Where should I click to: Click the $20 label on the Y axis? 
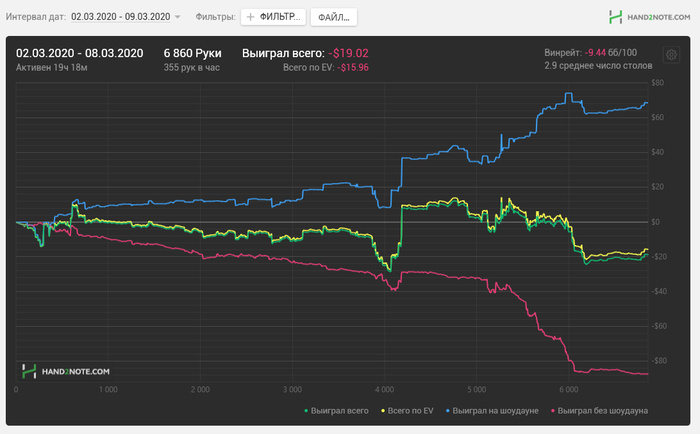click(658, 187)
